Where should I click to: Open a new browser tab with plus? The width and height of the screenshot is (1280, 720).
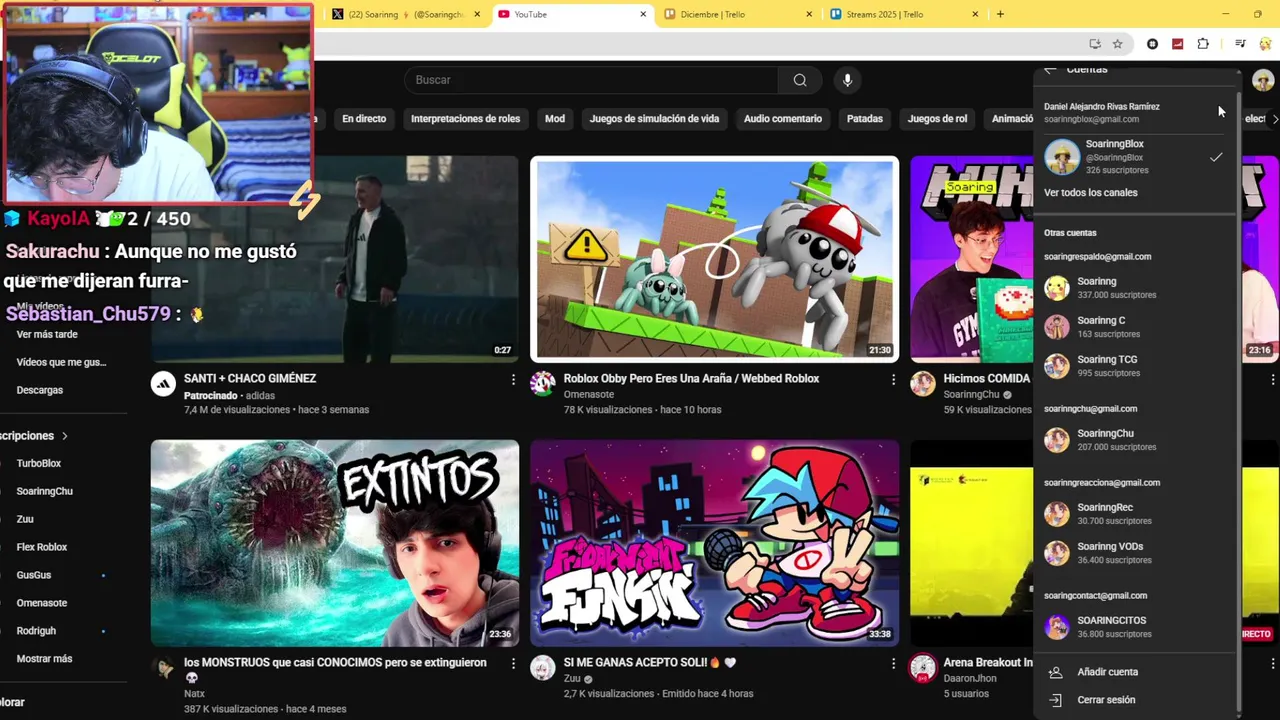coord(1000,14)
